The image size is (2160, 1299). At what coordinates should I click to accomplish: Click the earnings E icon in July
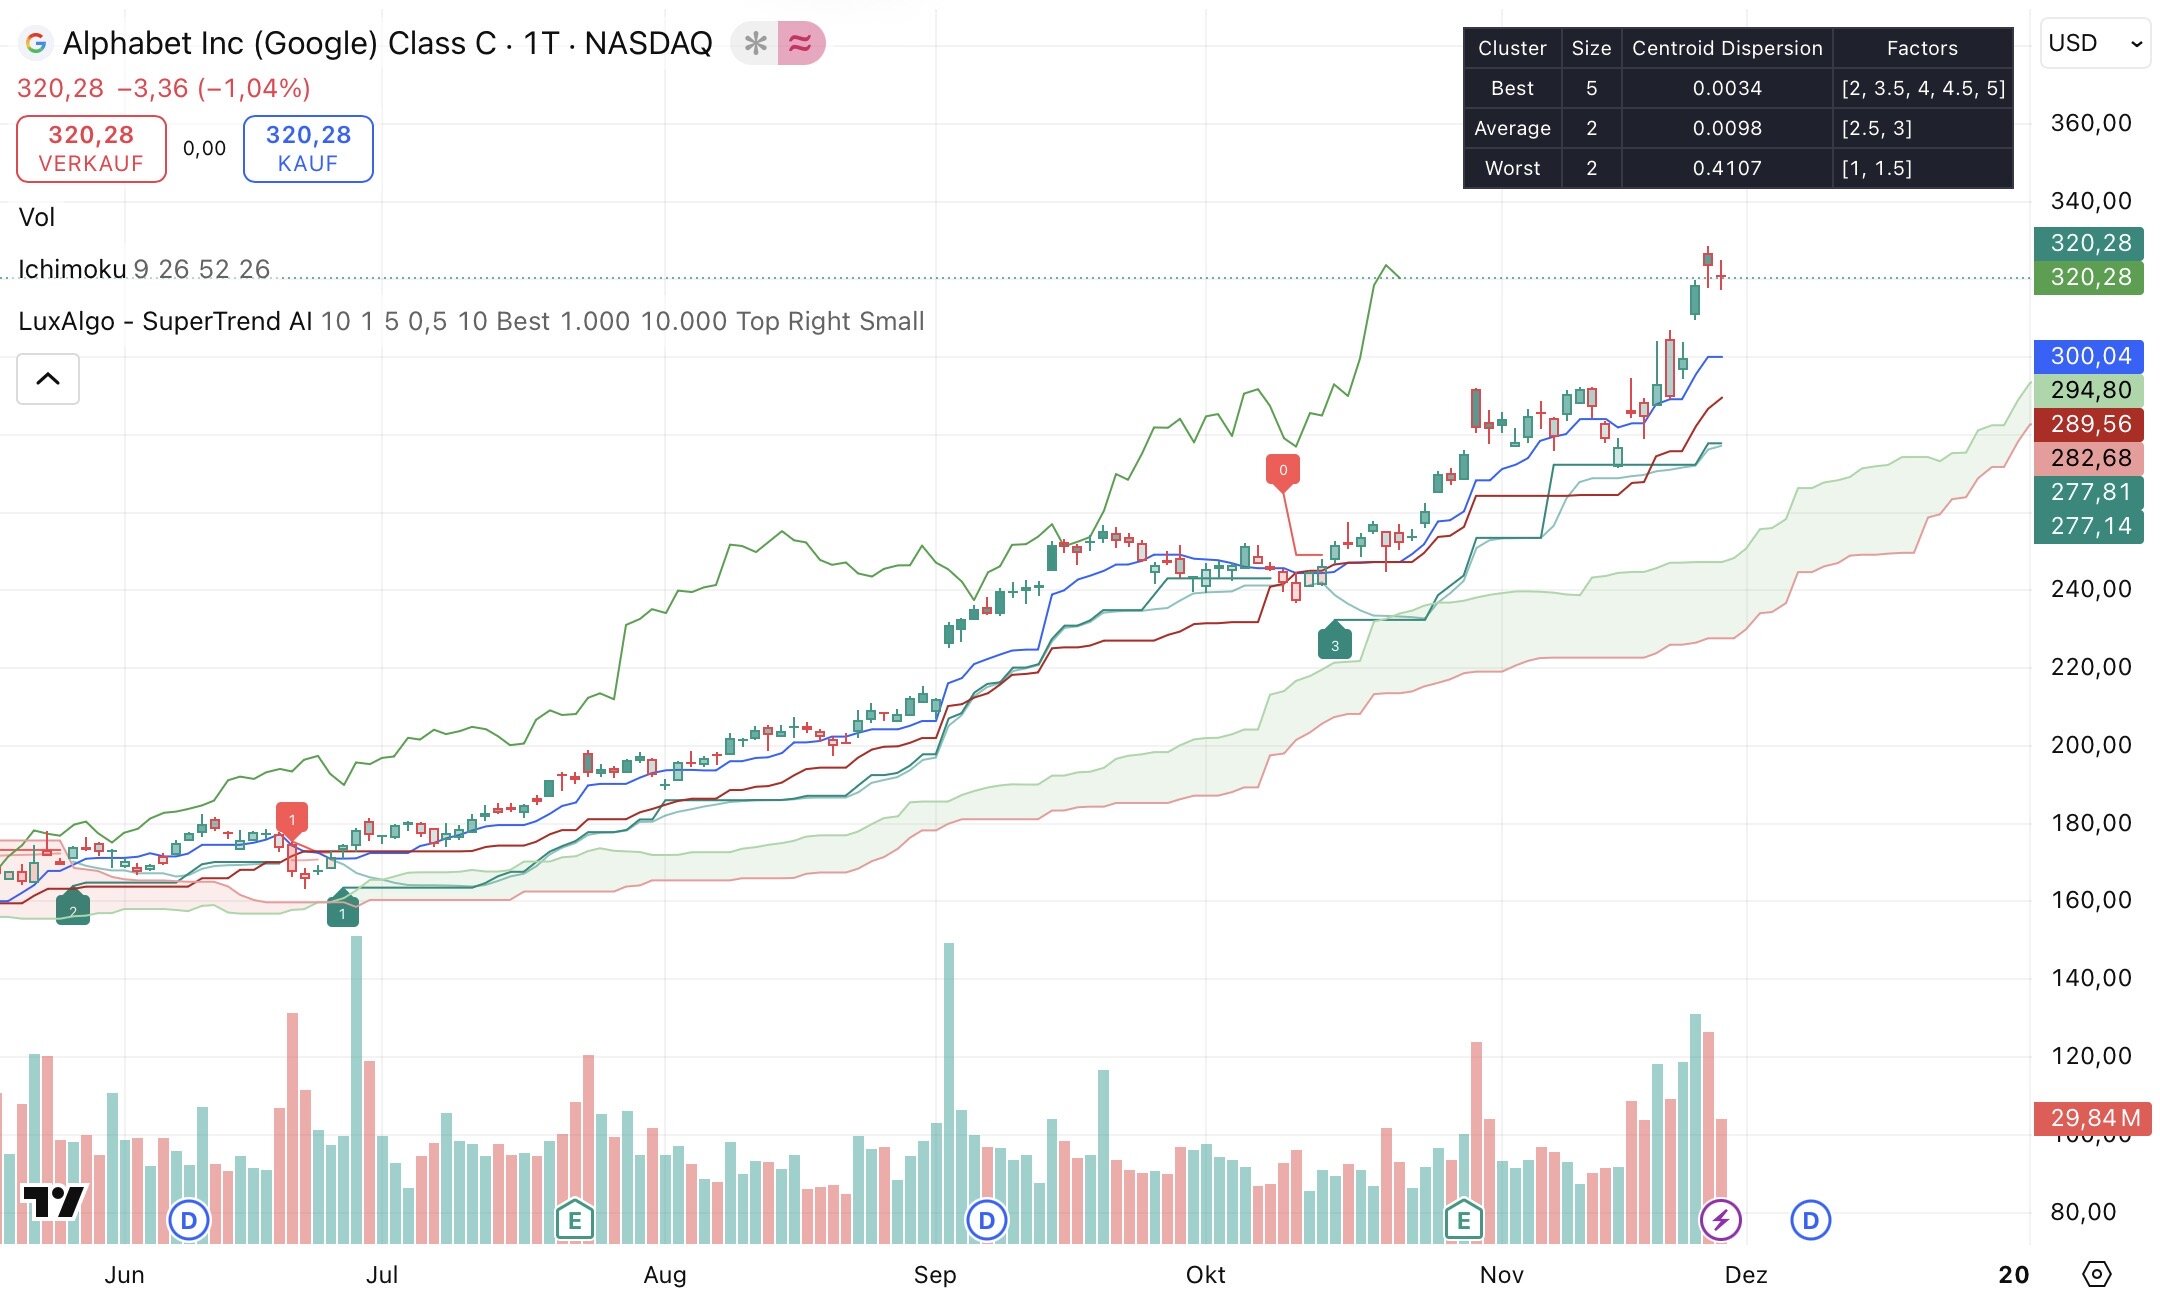click(x=575, y=1220)
